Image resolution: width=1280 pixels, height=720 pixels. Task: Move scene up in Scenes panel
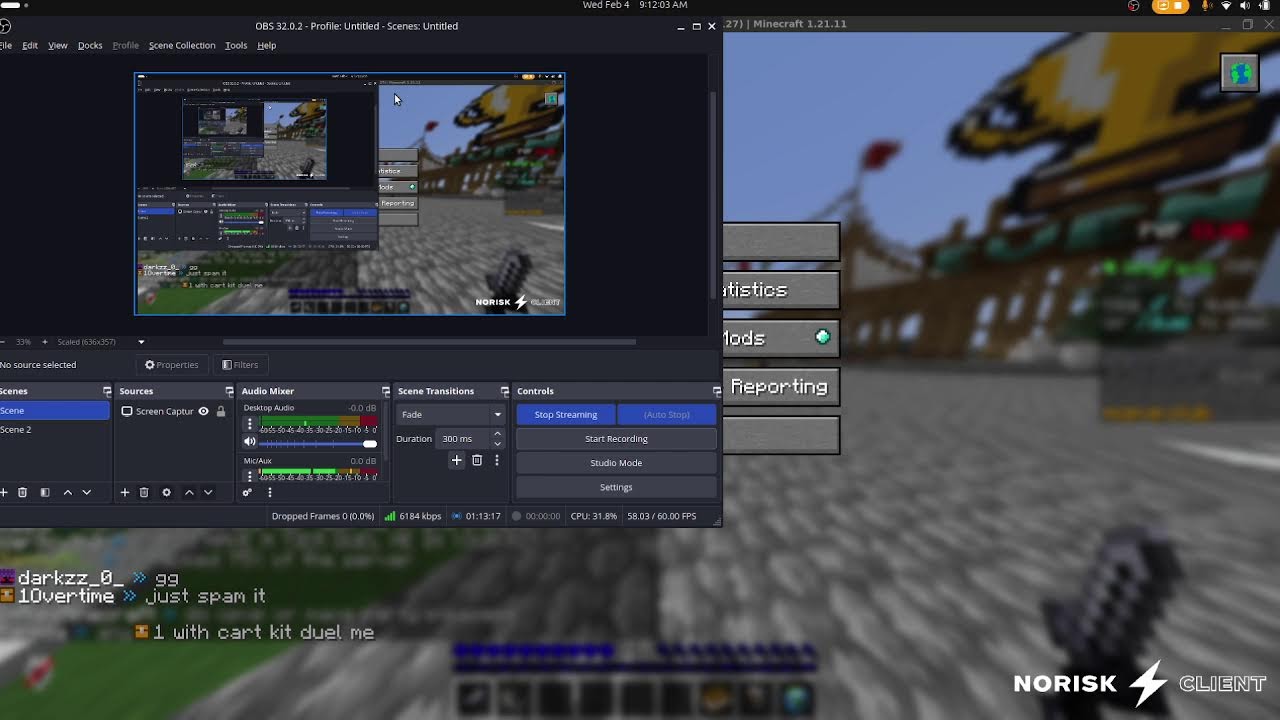point(68,492)
